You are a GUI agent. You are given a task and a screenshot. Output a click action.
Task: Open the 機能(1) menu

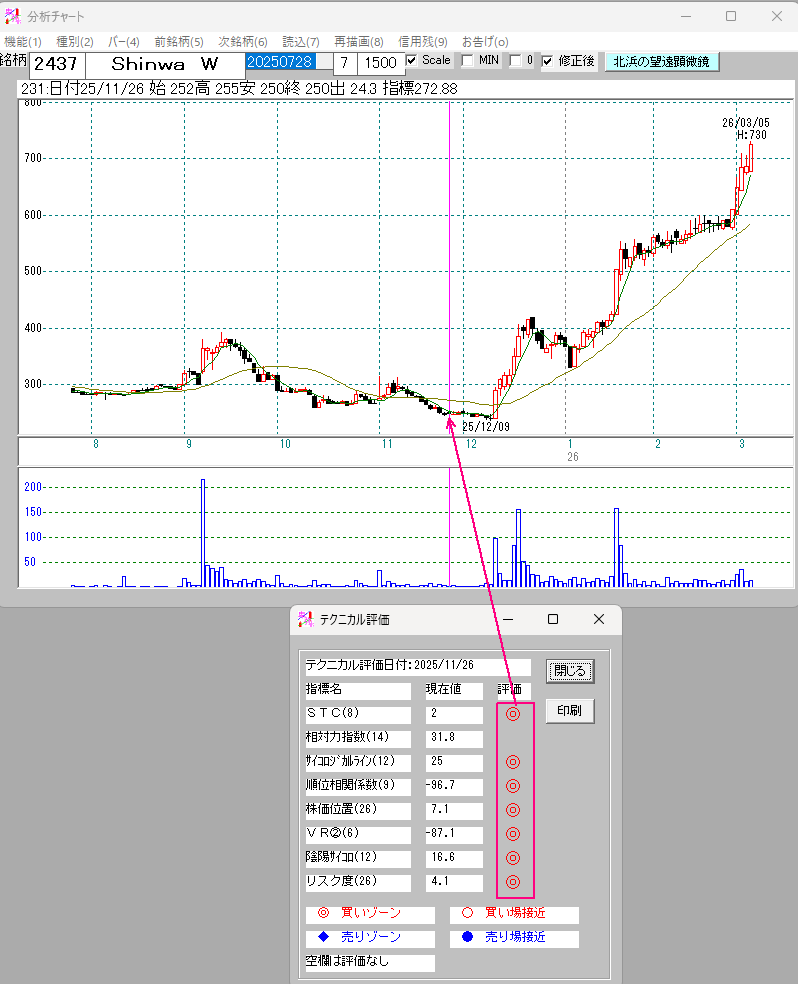tap(23, 42)
